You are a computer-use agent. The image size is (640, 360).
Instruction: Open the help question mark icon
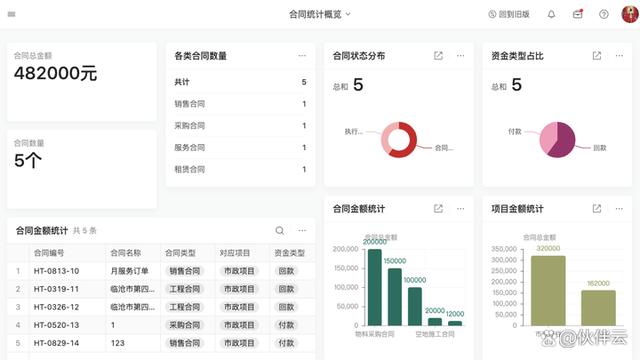[x=604, y=14]
